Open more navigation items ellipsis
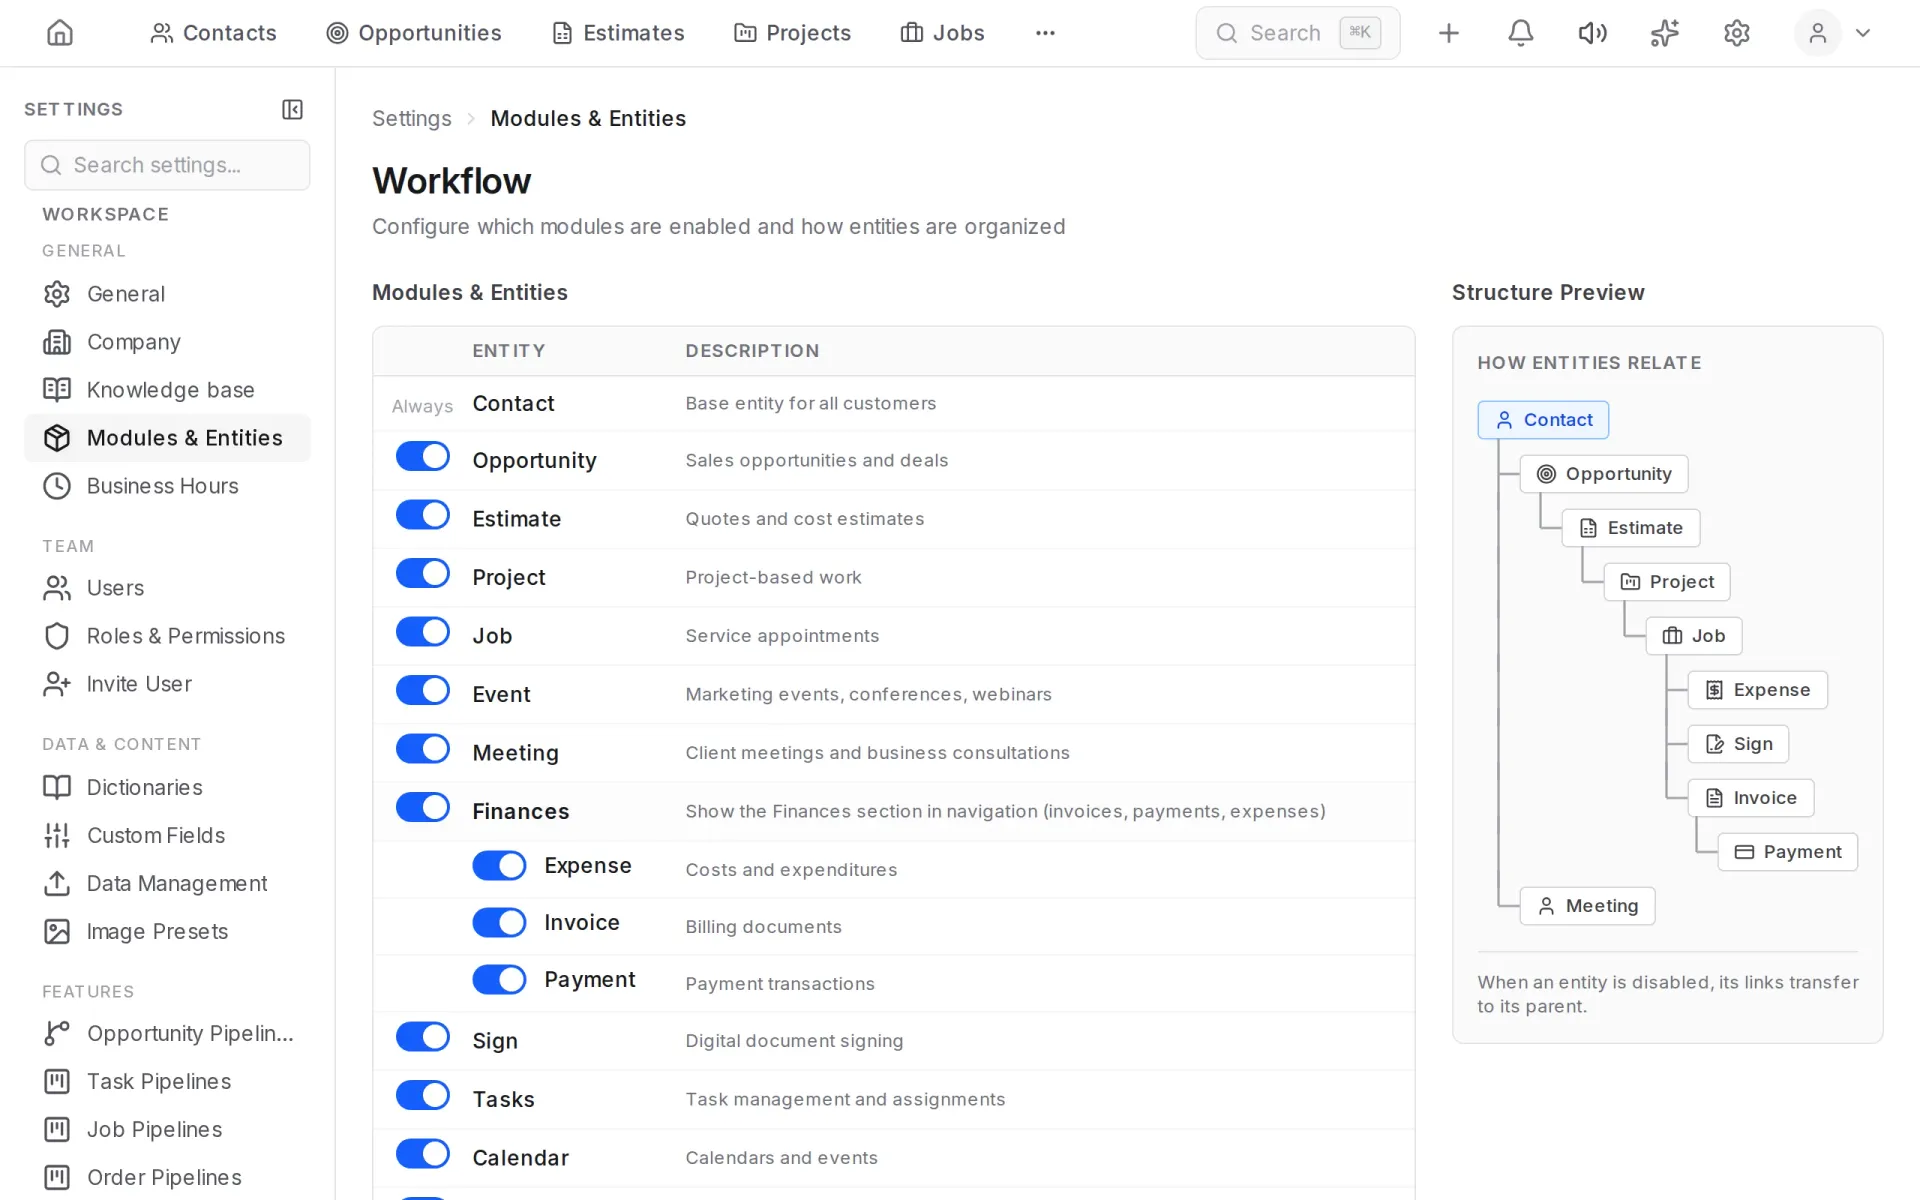Screen dimensions: 1920x1200 pos(1045,33)
